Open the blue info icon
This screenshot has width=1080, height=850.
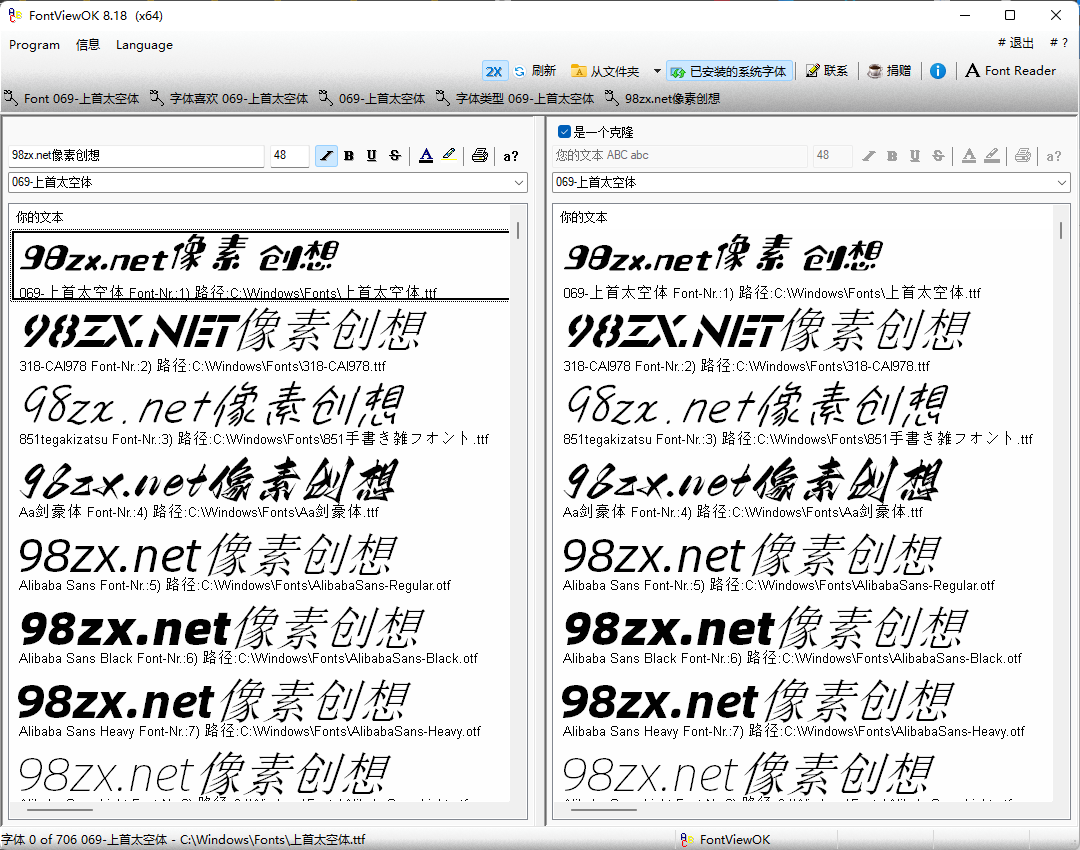[937, 71]
